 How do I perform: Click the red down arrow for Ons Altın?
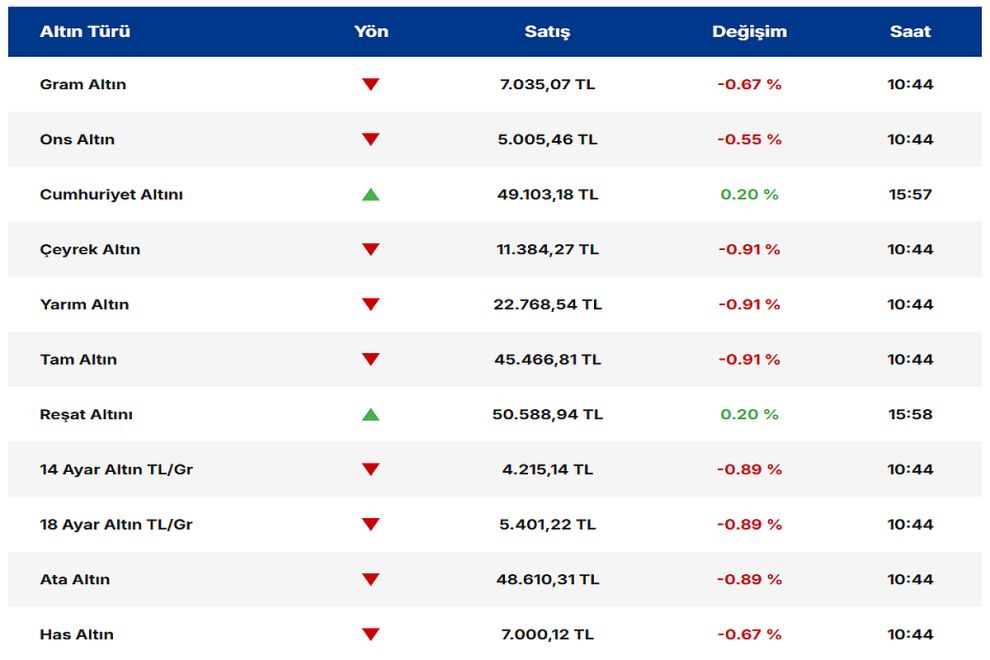pos(371,140)
